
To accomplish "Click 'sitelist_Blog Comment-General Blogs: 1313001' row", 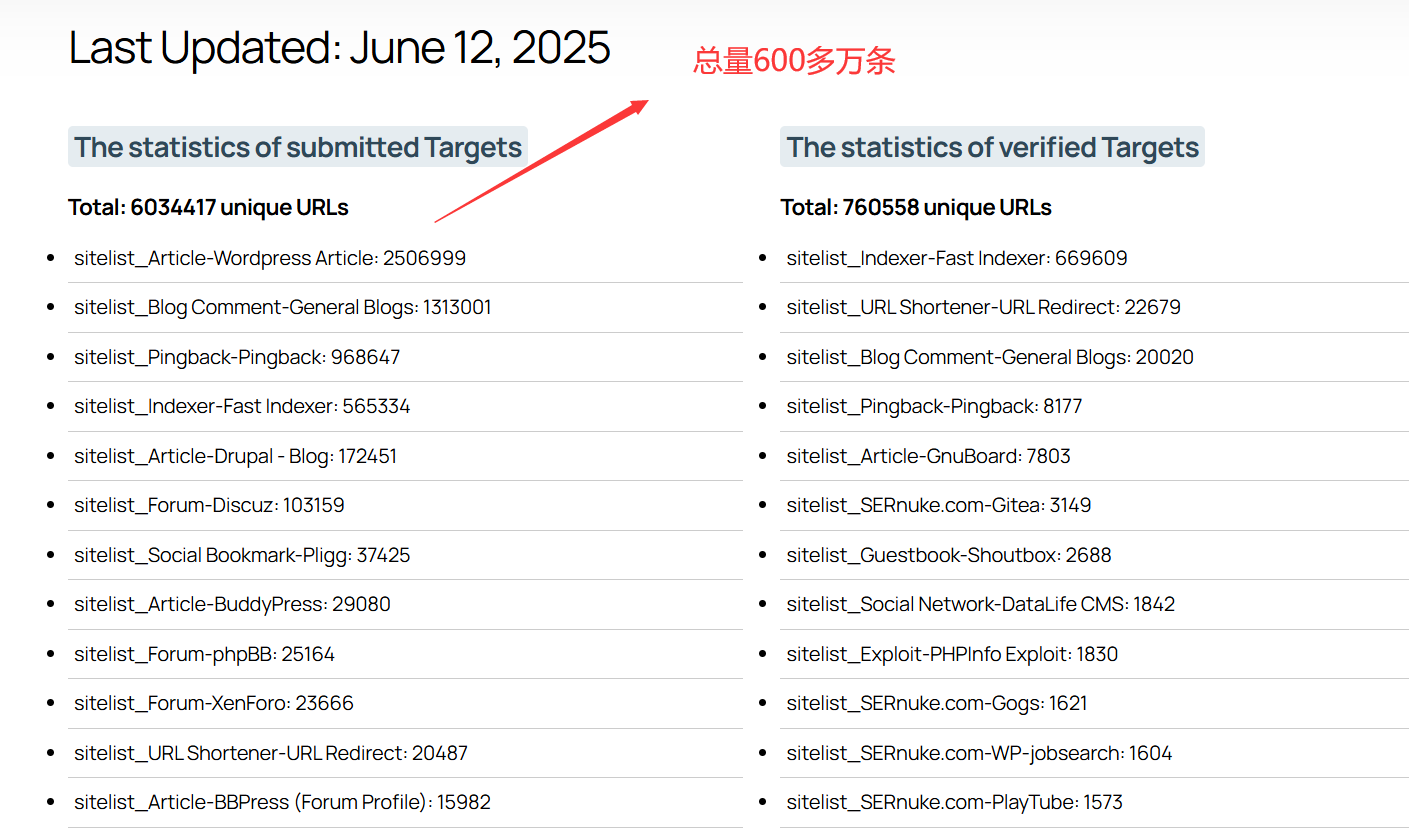I will tap(405, 307).
